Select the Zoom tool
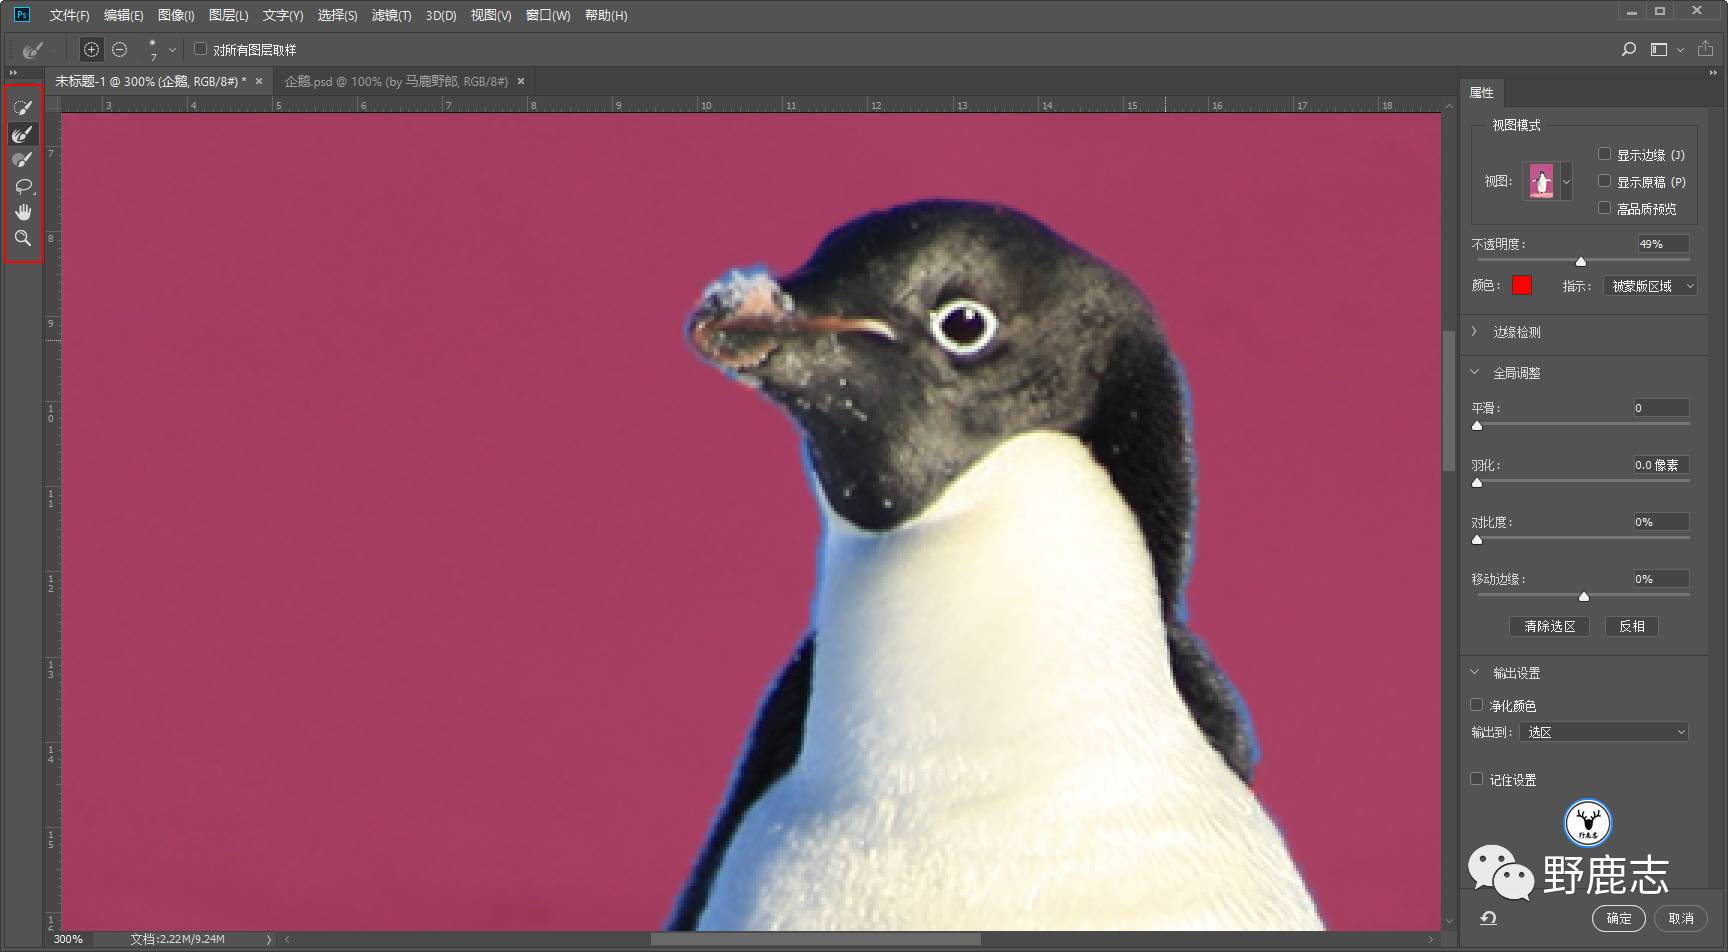Screen dimensions: 1728x952 (22, 238)
